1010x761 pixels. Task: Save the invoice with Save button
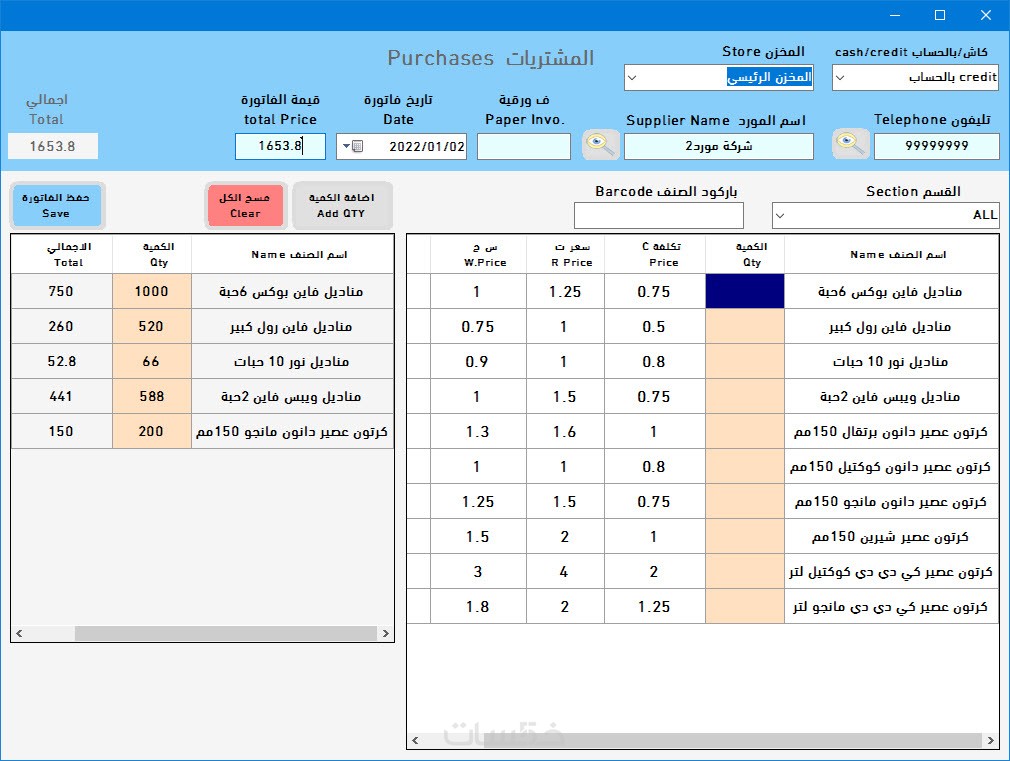[57, 206]
